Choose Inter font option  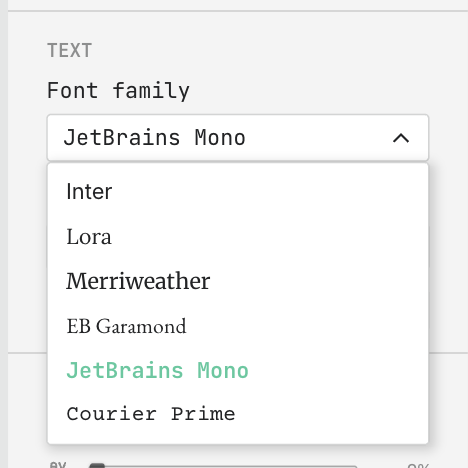tap(238, 191)
